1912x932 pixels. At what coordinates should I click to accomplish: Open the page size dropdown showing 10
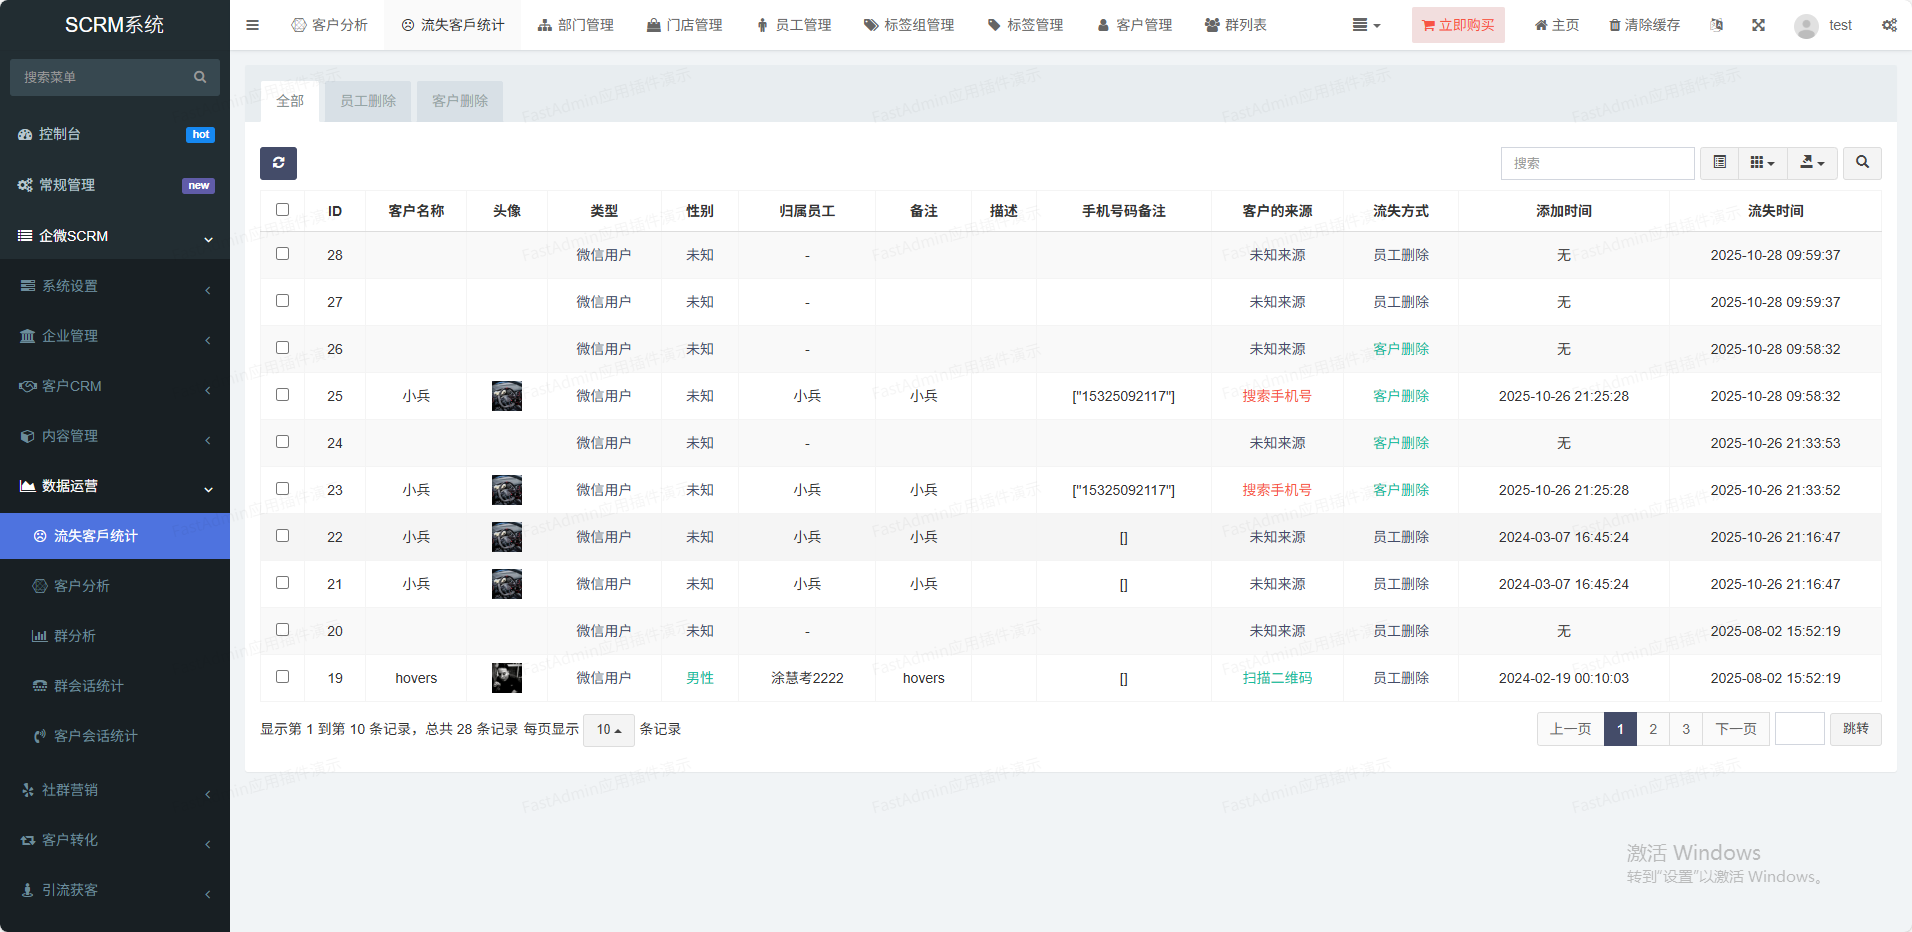point(608,730)
